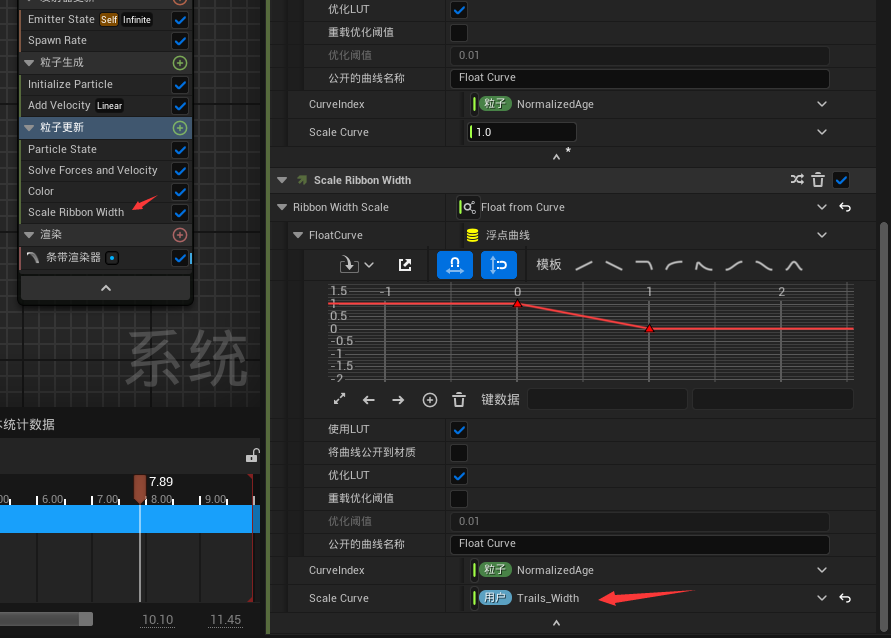Click shuffle icon on Scale Ribbon Width header
The height and width of the screenshot is (638, 891).
(797, 180)
